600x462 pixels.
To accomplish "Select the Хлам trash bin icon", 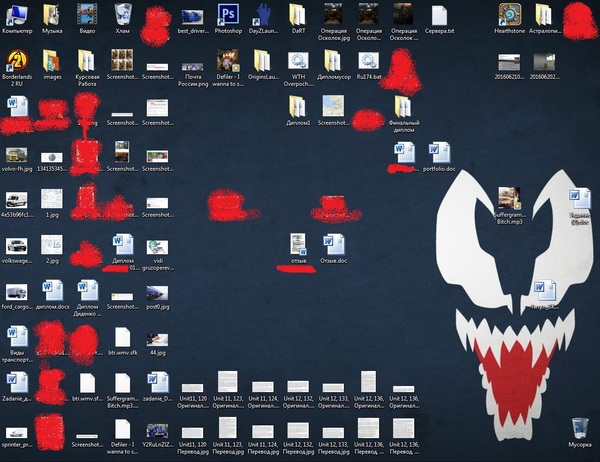I will [123, 14].
